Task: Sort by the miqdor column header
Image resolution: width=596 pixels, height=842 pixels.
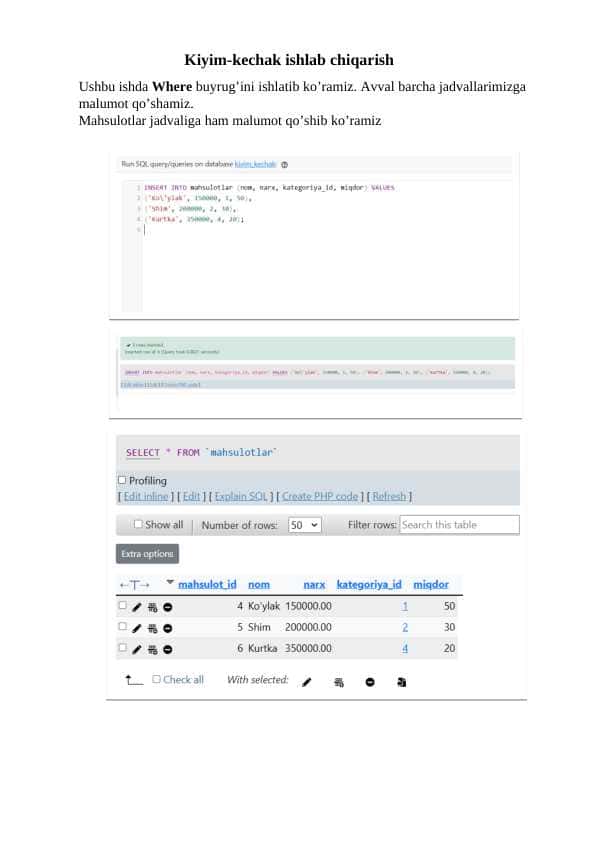Action: click(431, 584)
